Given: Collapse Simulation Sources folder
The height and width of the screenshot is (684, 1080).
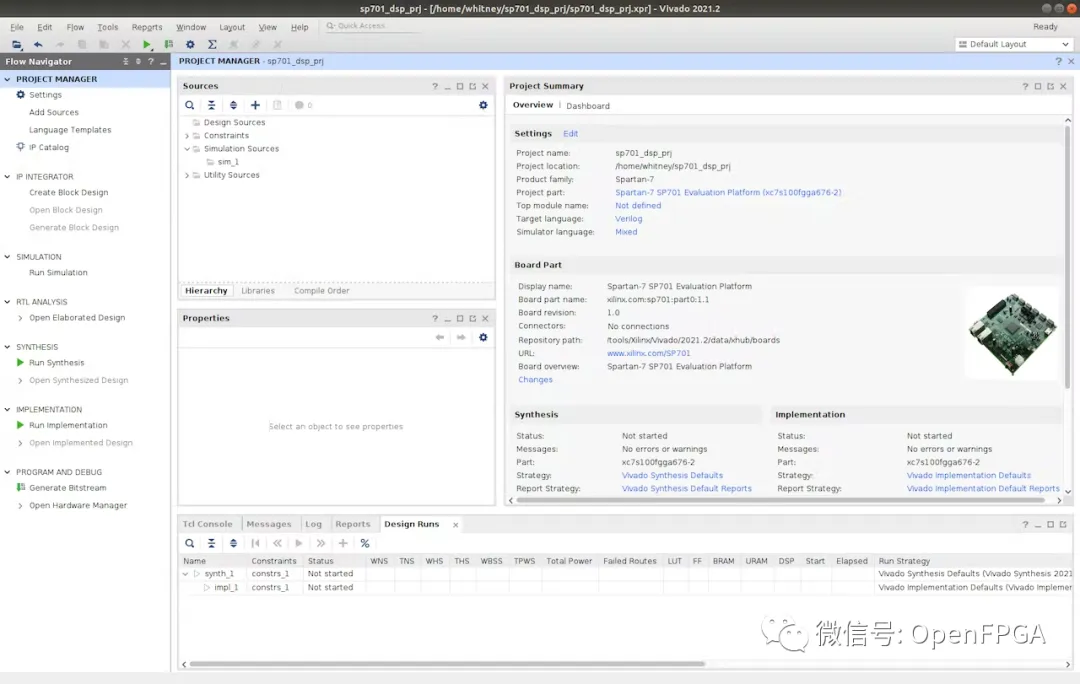Looking at the screenshot, I should 187,149.
